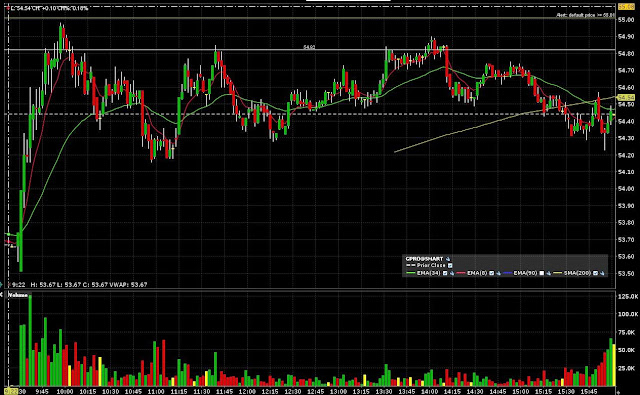Click the 10:00 time axis label

pyautogui.click(x=65, y=391)
